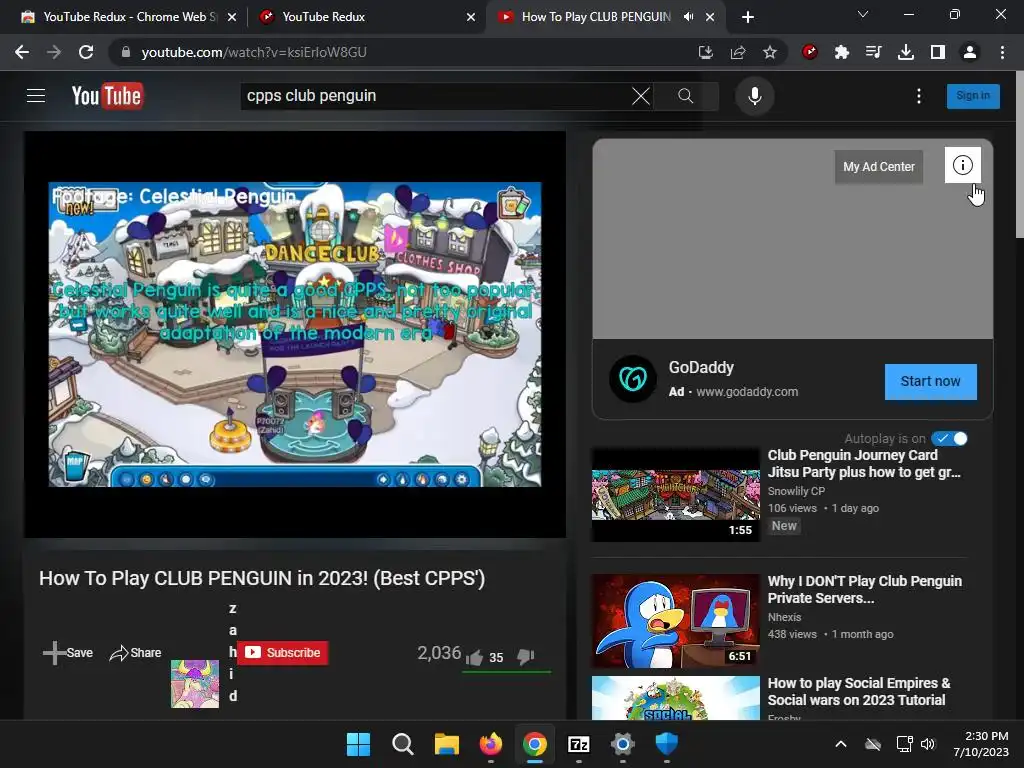Click the red Subscribe button
Image resolution: width=1024 pixels, height=768 pixels.
click(283, 652)
